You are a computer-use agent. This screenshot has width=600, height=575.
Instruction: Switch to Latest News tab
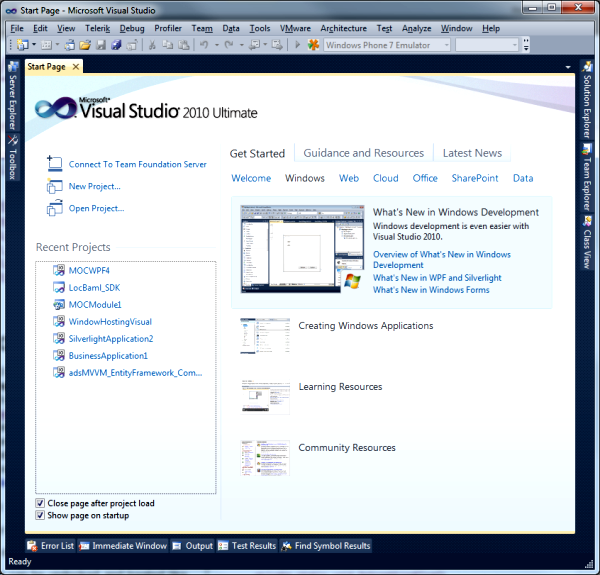tap(472, 153)
